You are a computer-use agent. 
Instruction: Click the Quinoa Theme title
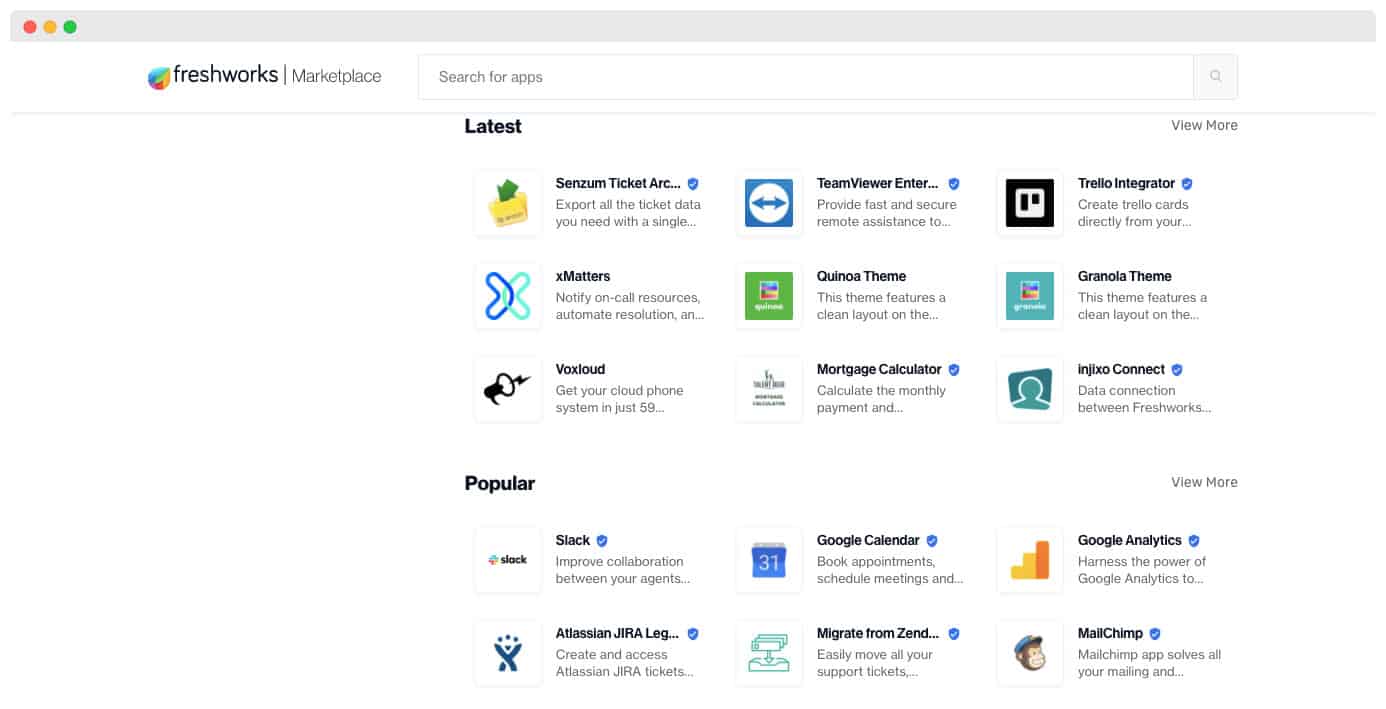point(861,276)
